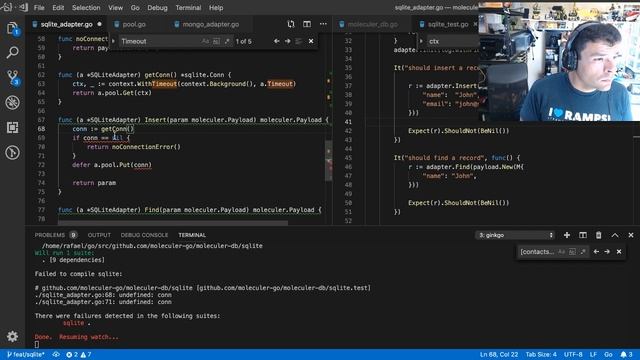Show the PROBLEMS panel tab
The width and height of the screenshot is (640, 360).
pyautogui.click(x=50, y=235)
